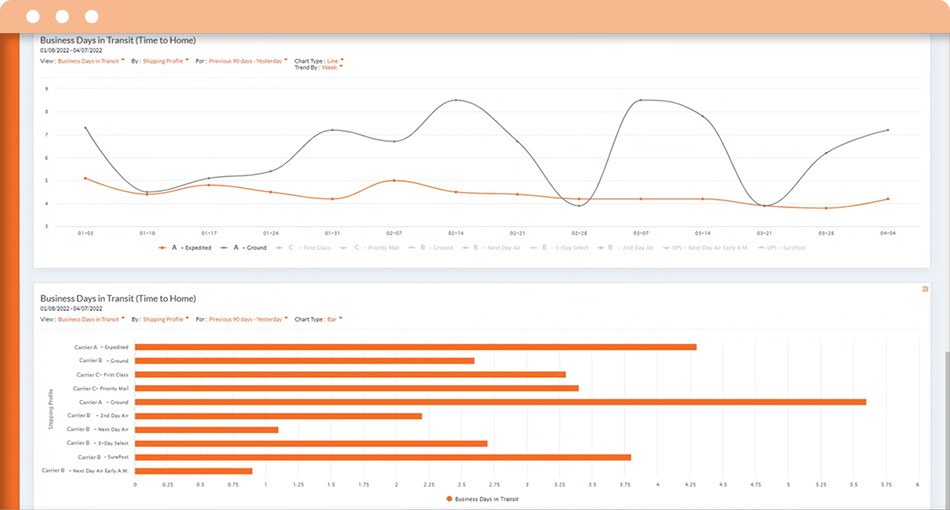This screenshot has width=950, height=510.
Task: Open the date range dropdown on line chart
Action: (x=247, y=61)
